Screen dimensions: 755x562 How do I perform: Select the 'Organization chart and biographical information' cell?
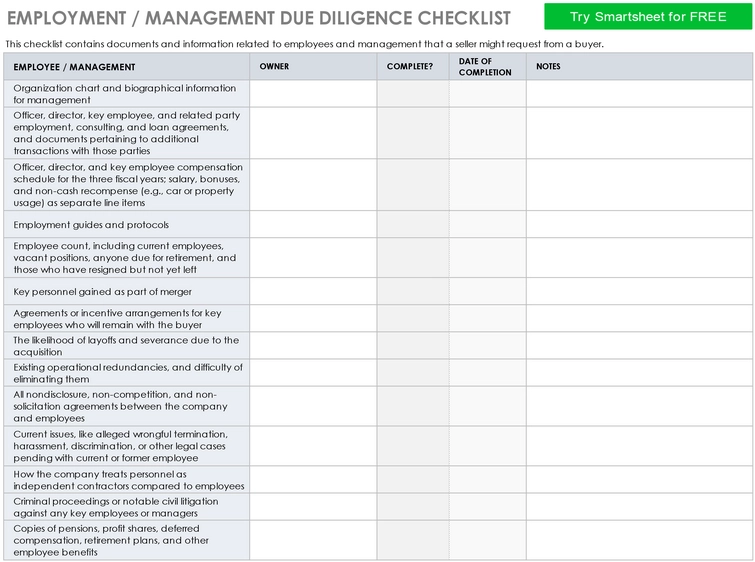127,94
